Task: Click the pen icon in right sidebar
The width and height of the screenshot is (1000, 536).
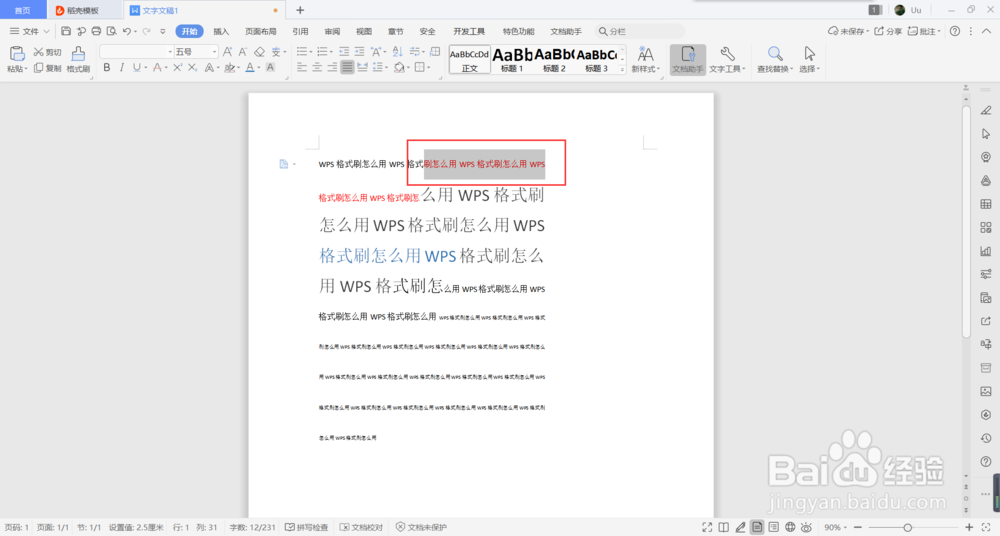Action: (986, 110)
